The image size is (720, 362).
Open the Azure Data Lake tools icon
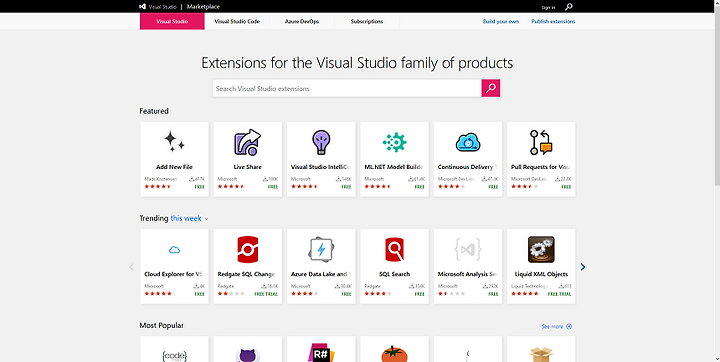(321, 249)
